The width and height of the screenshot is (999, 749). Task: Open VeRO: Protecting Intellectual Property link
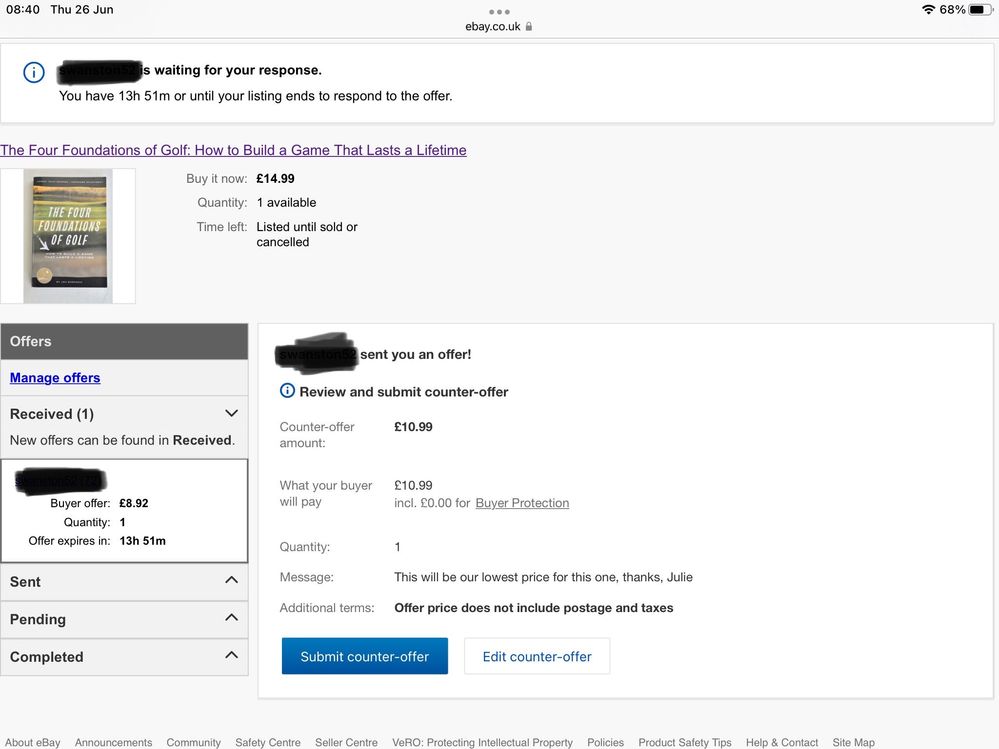click(482, 742)
